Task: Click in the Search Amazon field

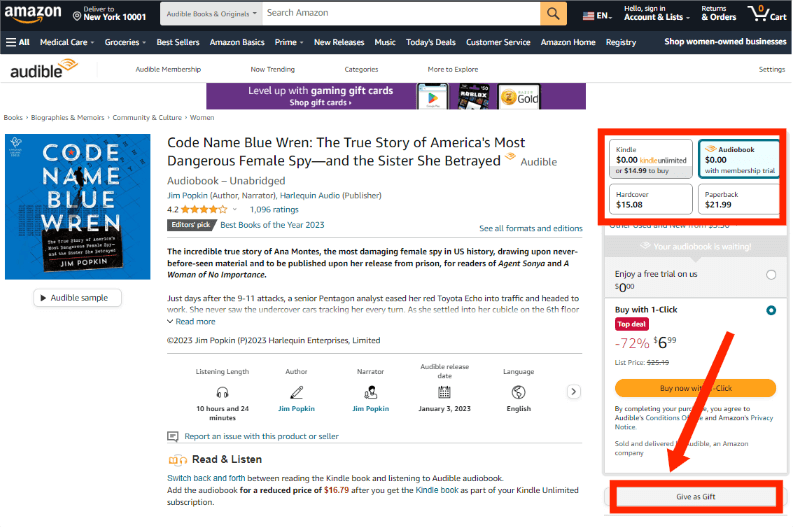Action: 401,14
